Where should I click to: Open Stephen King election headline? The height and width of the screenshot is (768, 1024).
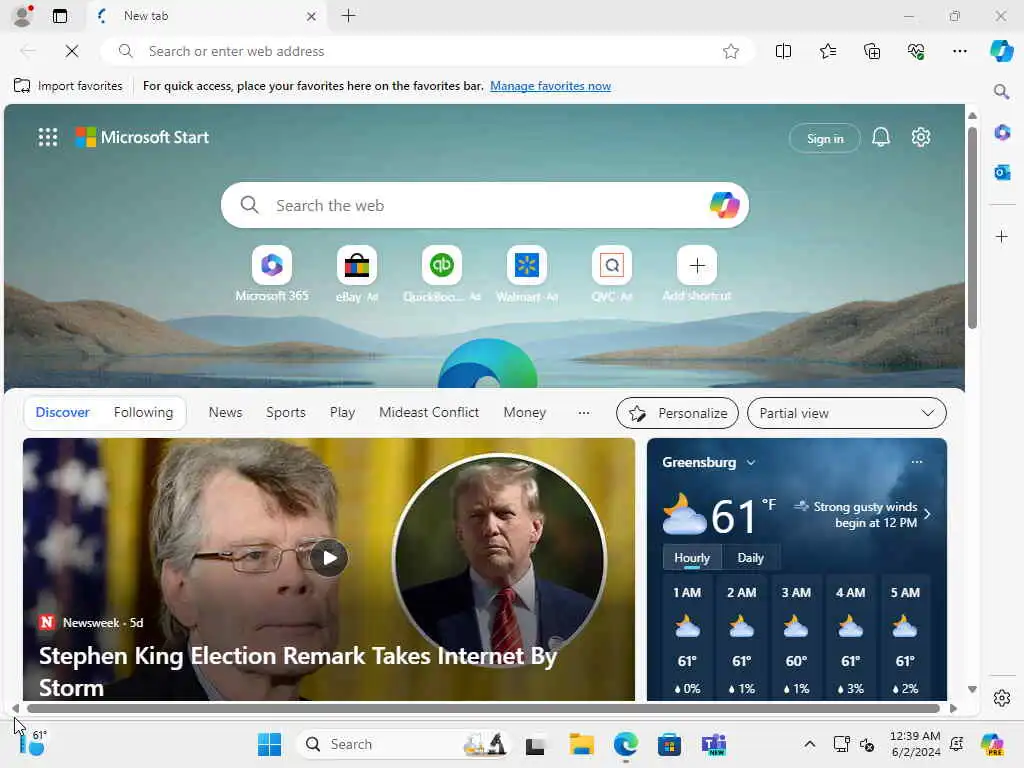297,671
